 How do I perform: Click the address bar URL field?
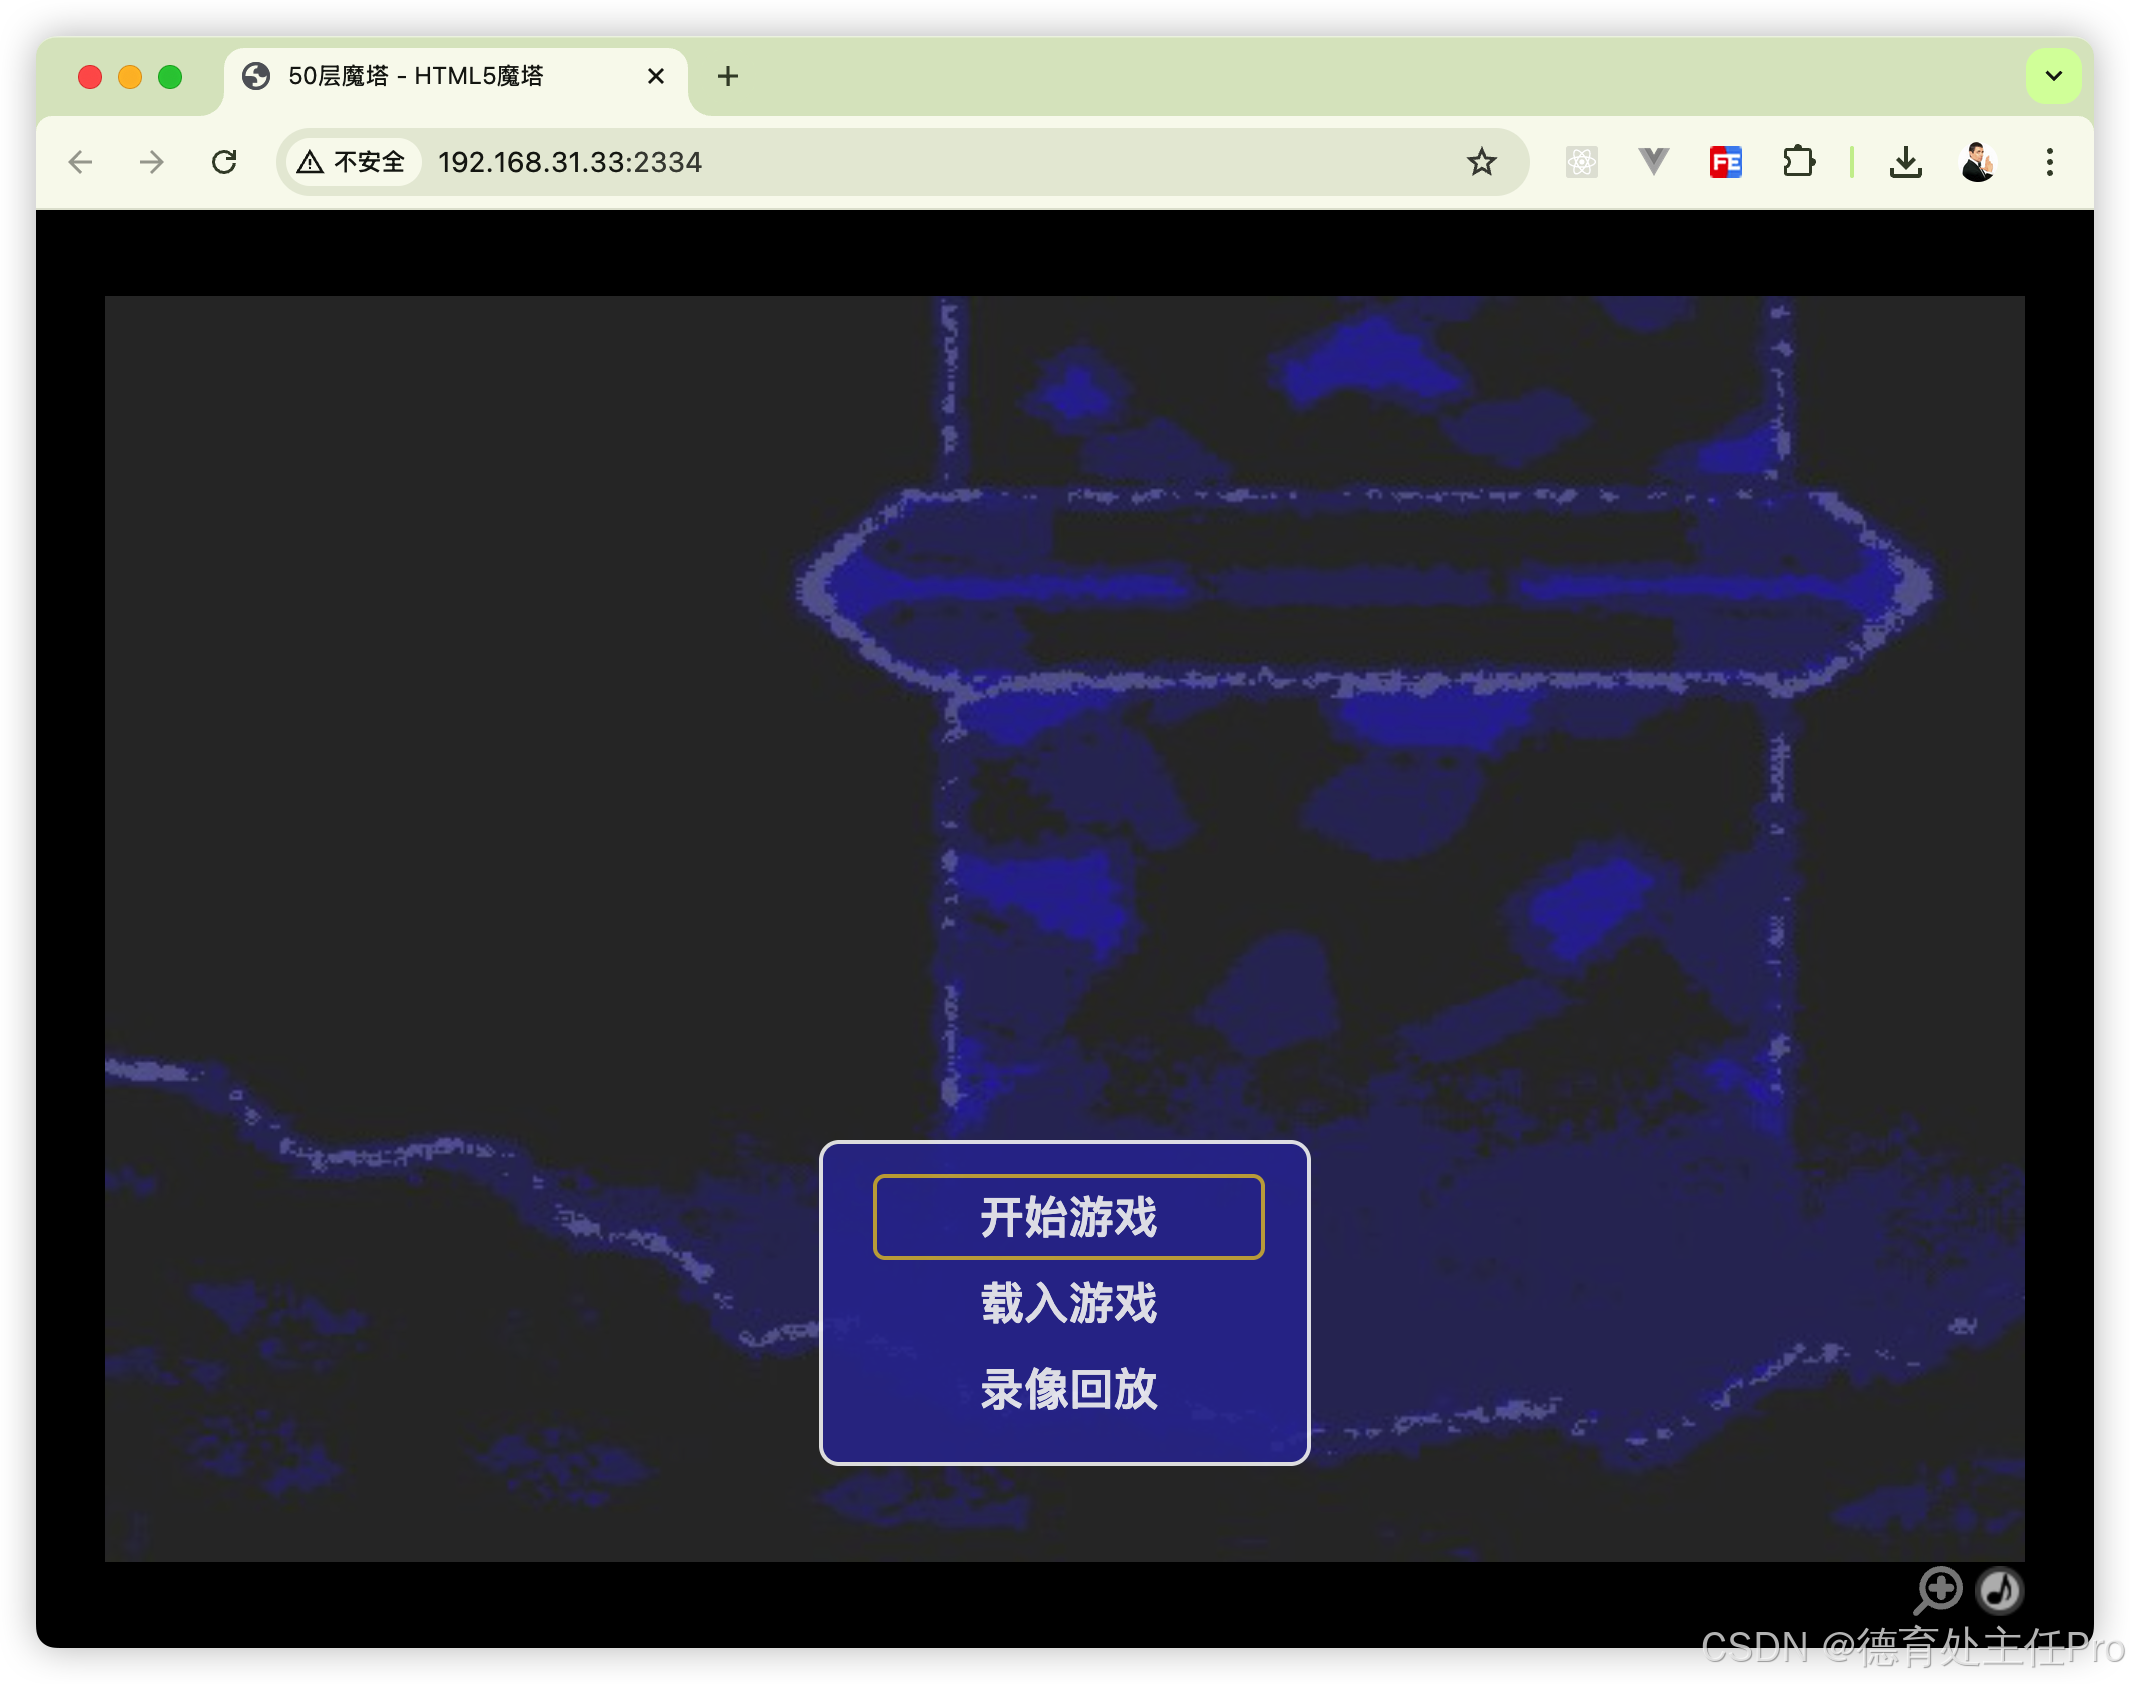[x=900, y=162]
